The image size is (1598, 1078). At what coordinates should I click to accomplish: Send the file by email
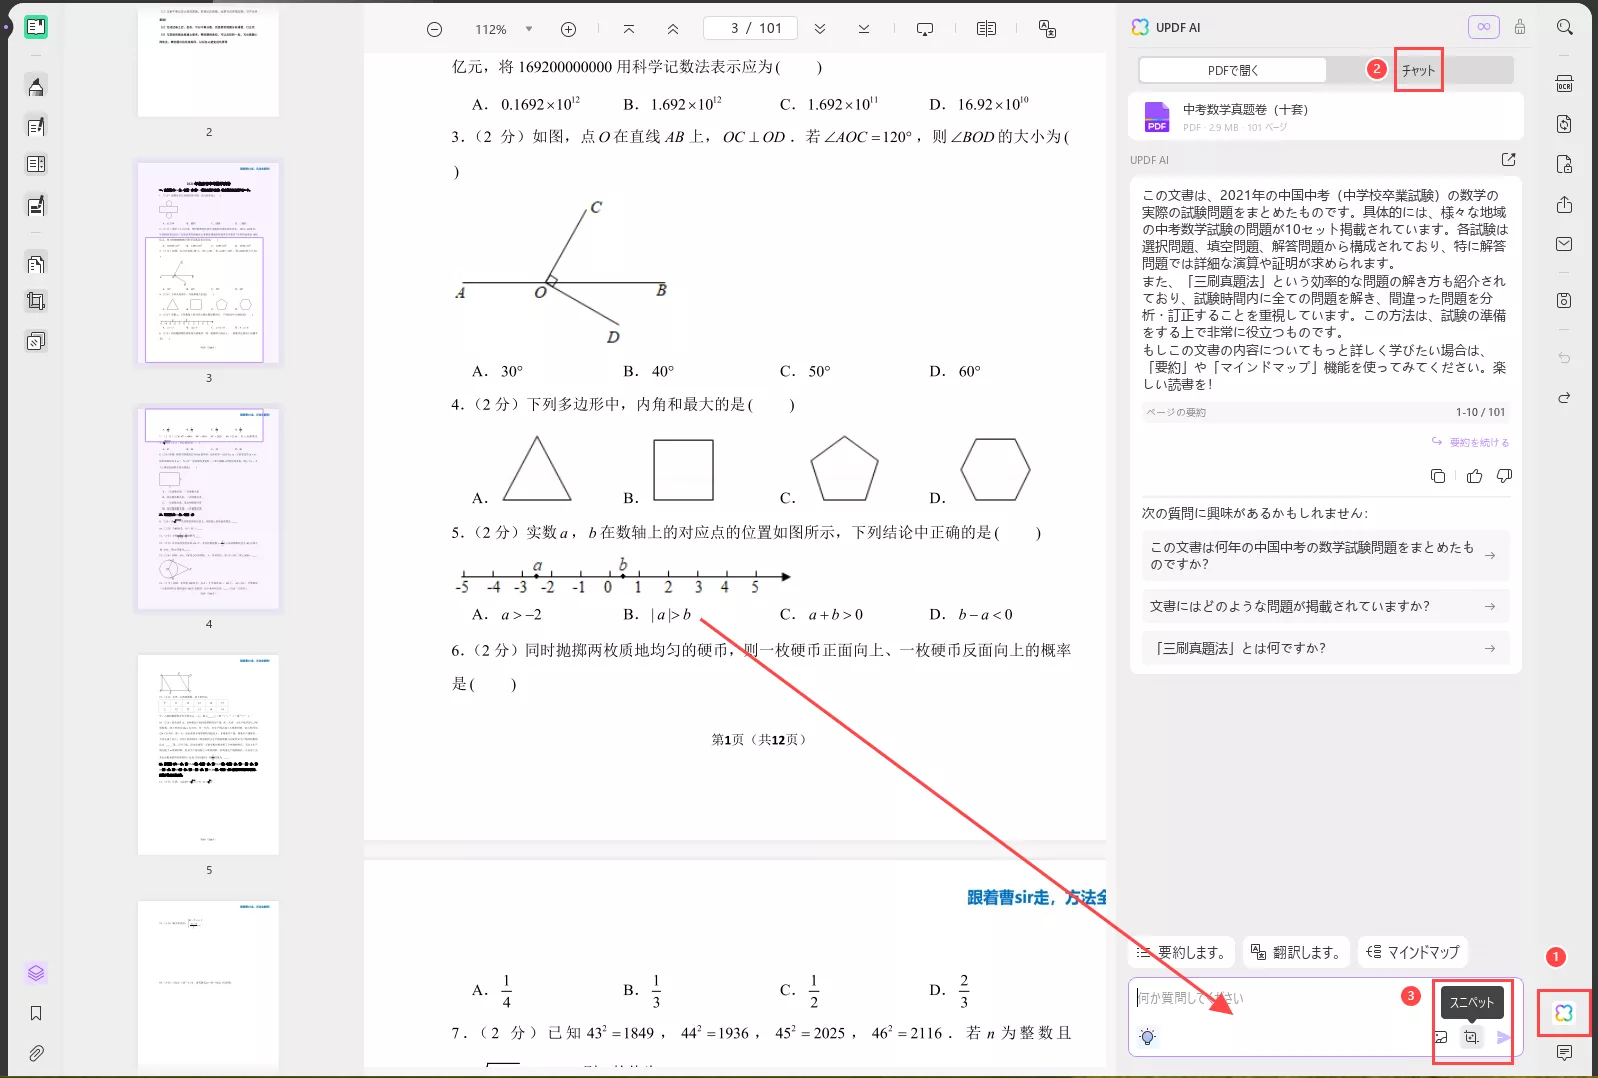click(x=1565, y=244)
